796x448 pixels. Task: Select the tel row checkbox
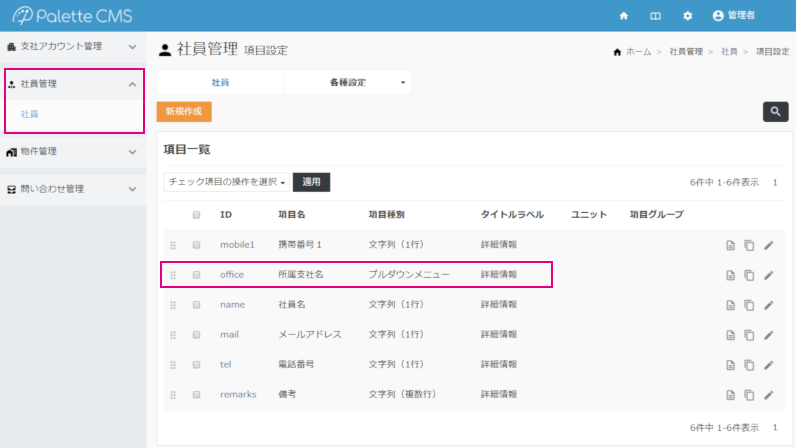pyautogui.click(x=196, y=365)
